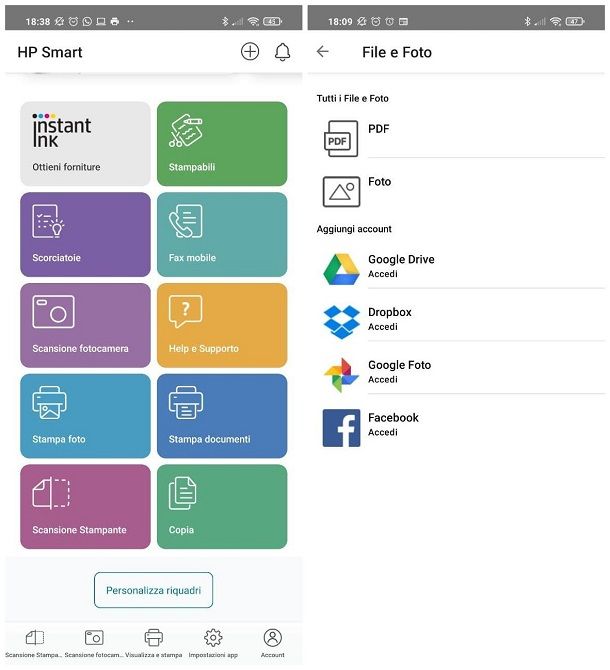Open the Stampa foto tile
This screenshot has height=670, width=610.
point(85,416)
